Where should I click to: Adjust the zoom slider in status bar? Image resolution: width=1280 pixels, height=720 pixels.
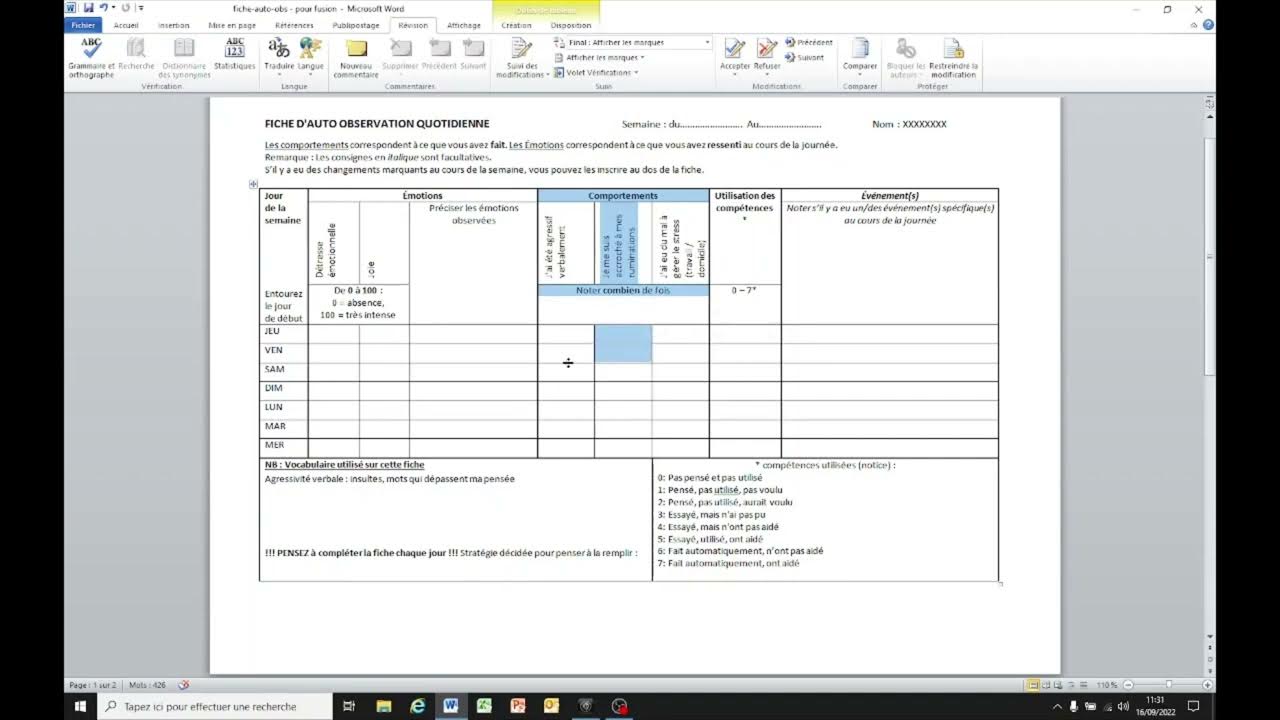1169,685
